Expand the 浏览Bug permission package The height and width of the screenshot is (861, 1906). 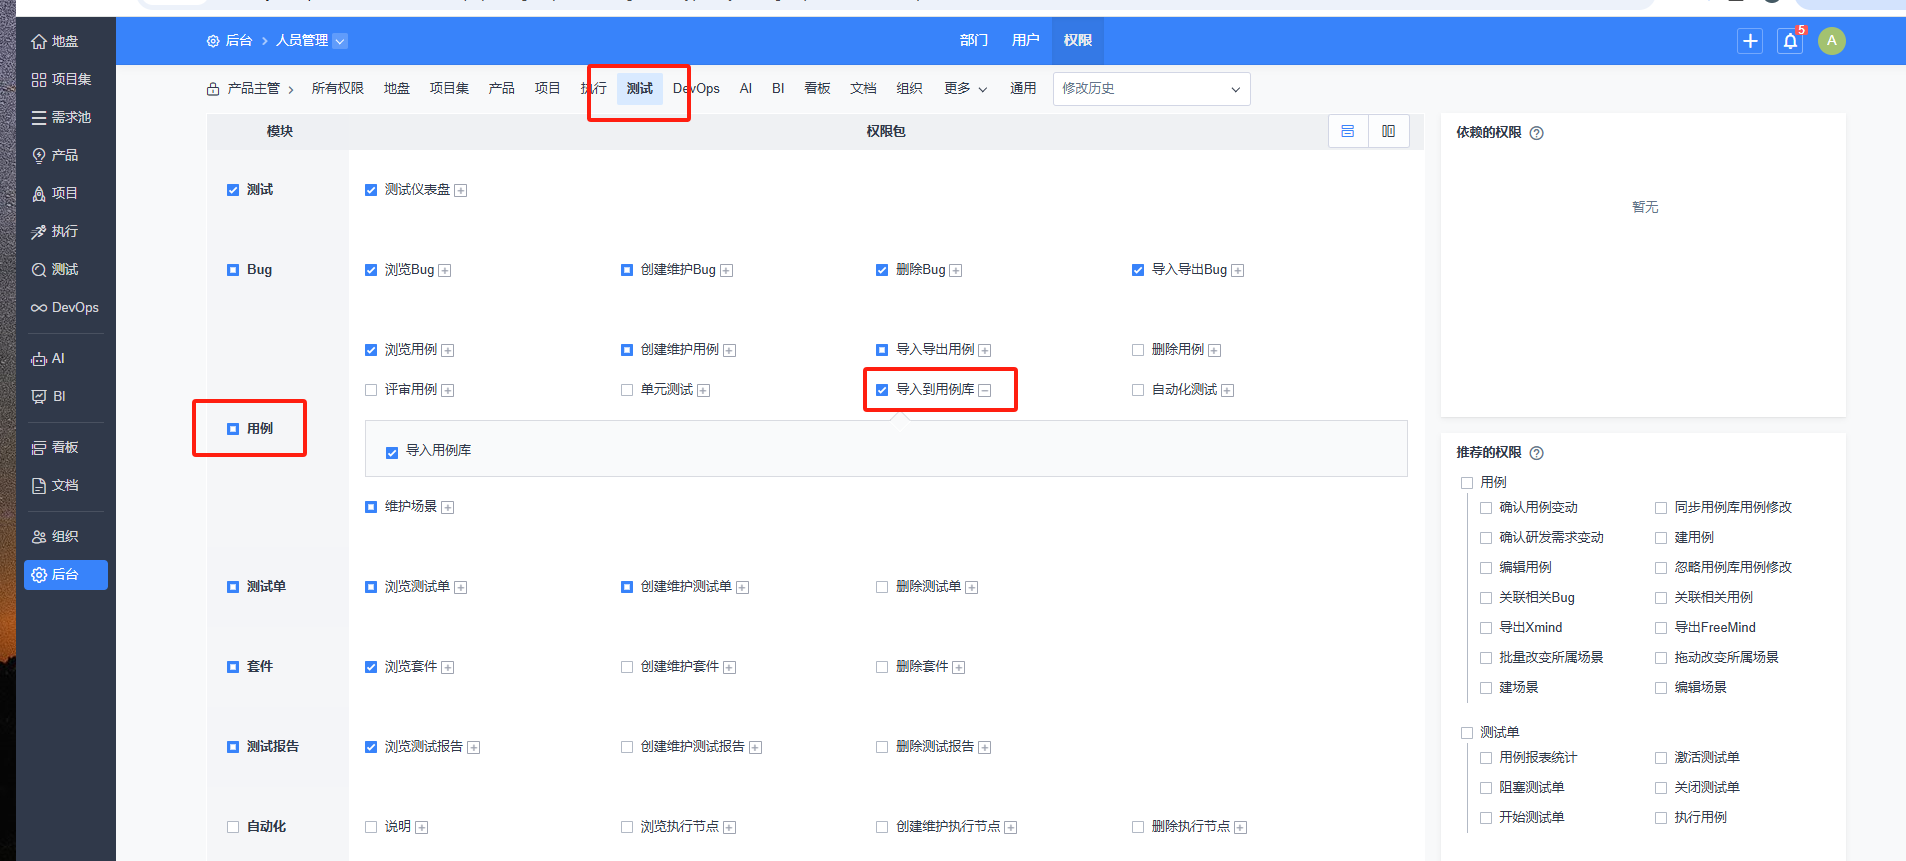point(445,271)
